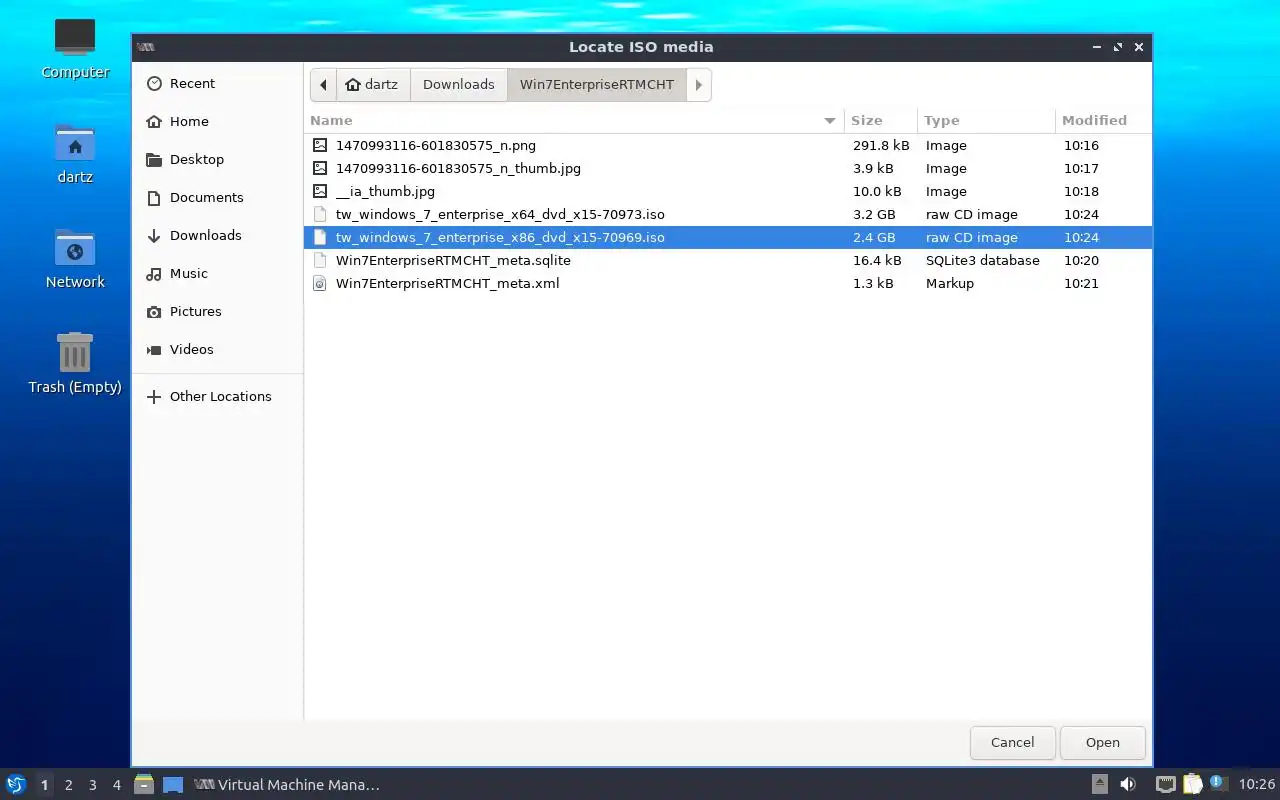Click the path bar back arrow
Viewport: 1280px width, 800px height.
click(323, 85)
